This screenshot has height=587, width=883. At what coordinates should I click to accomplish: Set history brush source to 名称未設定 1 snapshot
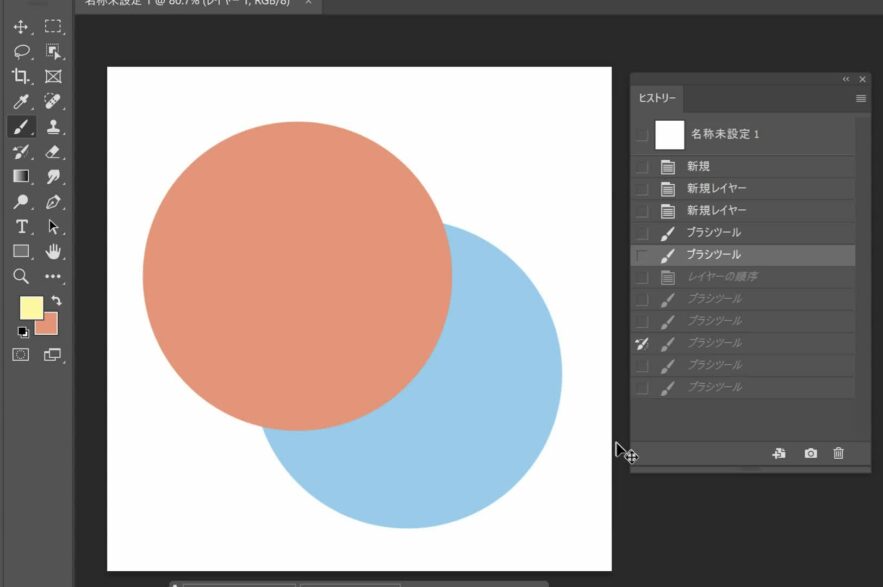641,135
